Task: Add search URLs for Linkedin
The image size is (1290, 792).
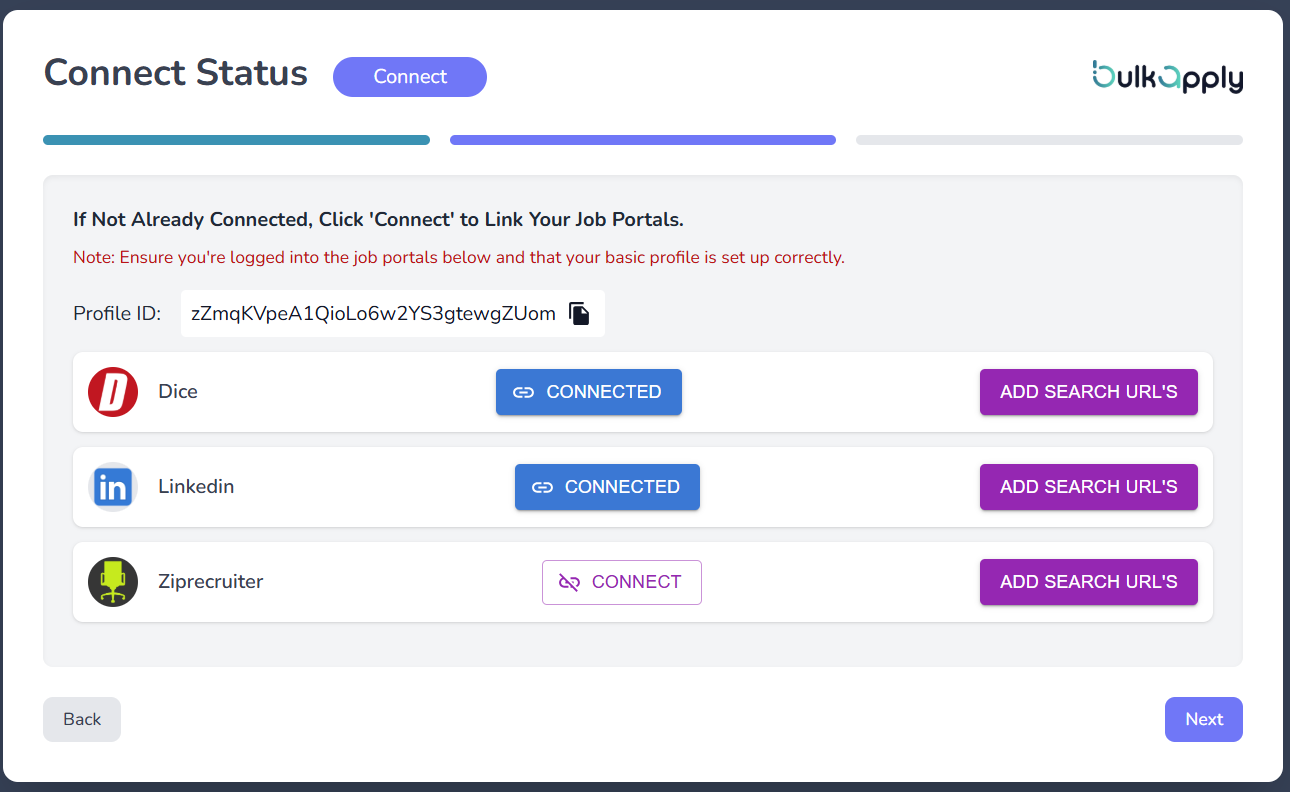Action: [x=1088, y=487]
